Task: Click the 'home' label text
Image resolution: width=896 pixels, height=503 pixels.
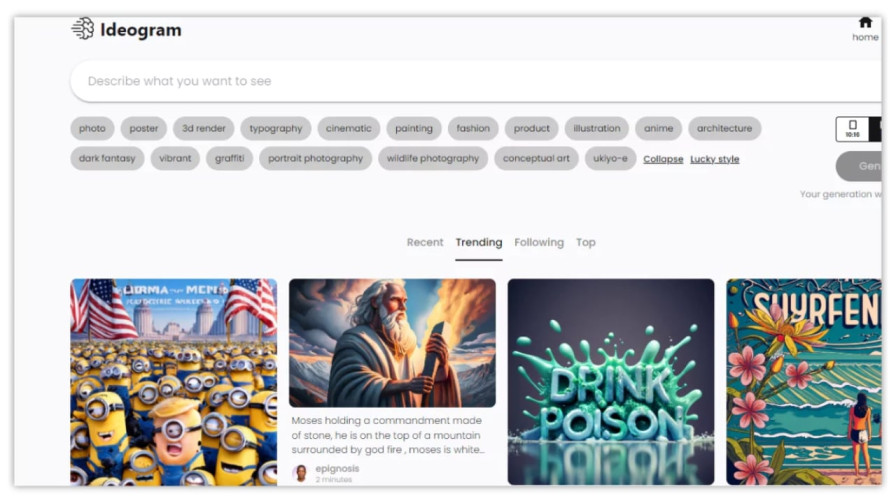Action: pyautogui.click(x=865, y=37)
